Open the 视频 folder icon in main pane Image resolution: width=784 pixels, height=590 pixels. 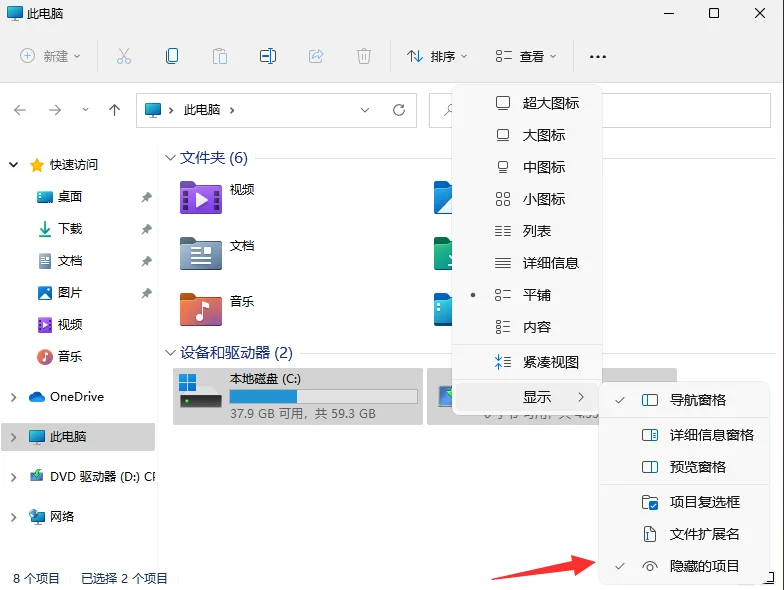(200, 197)
